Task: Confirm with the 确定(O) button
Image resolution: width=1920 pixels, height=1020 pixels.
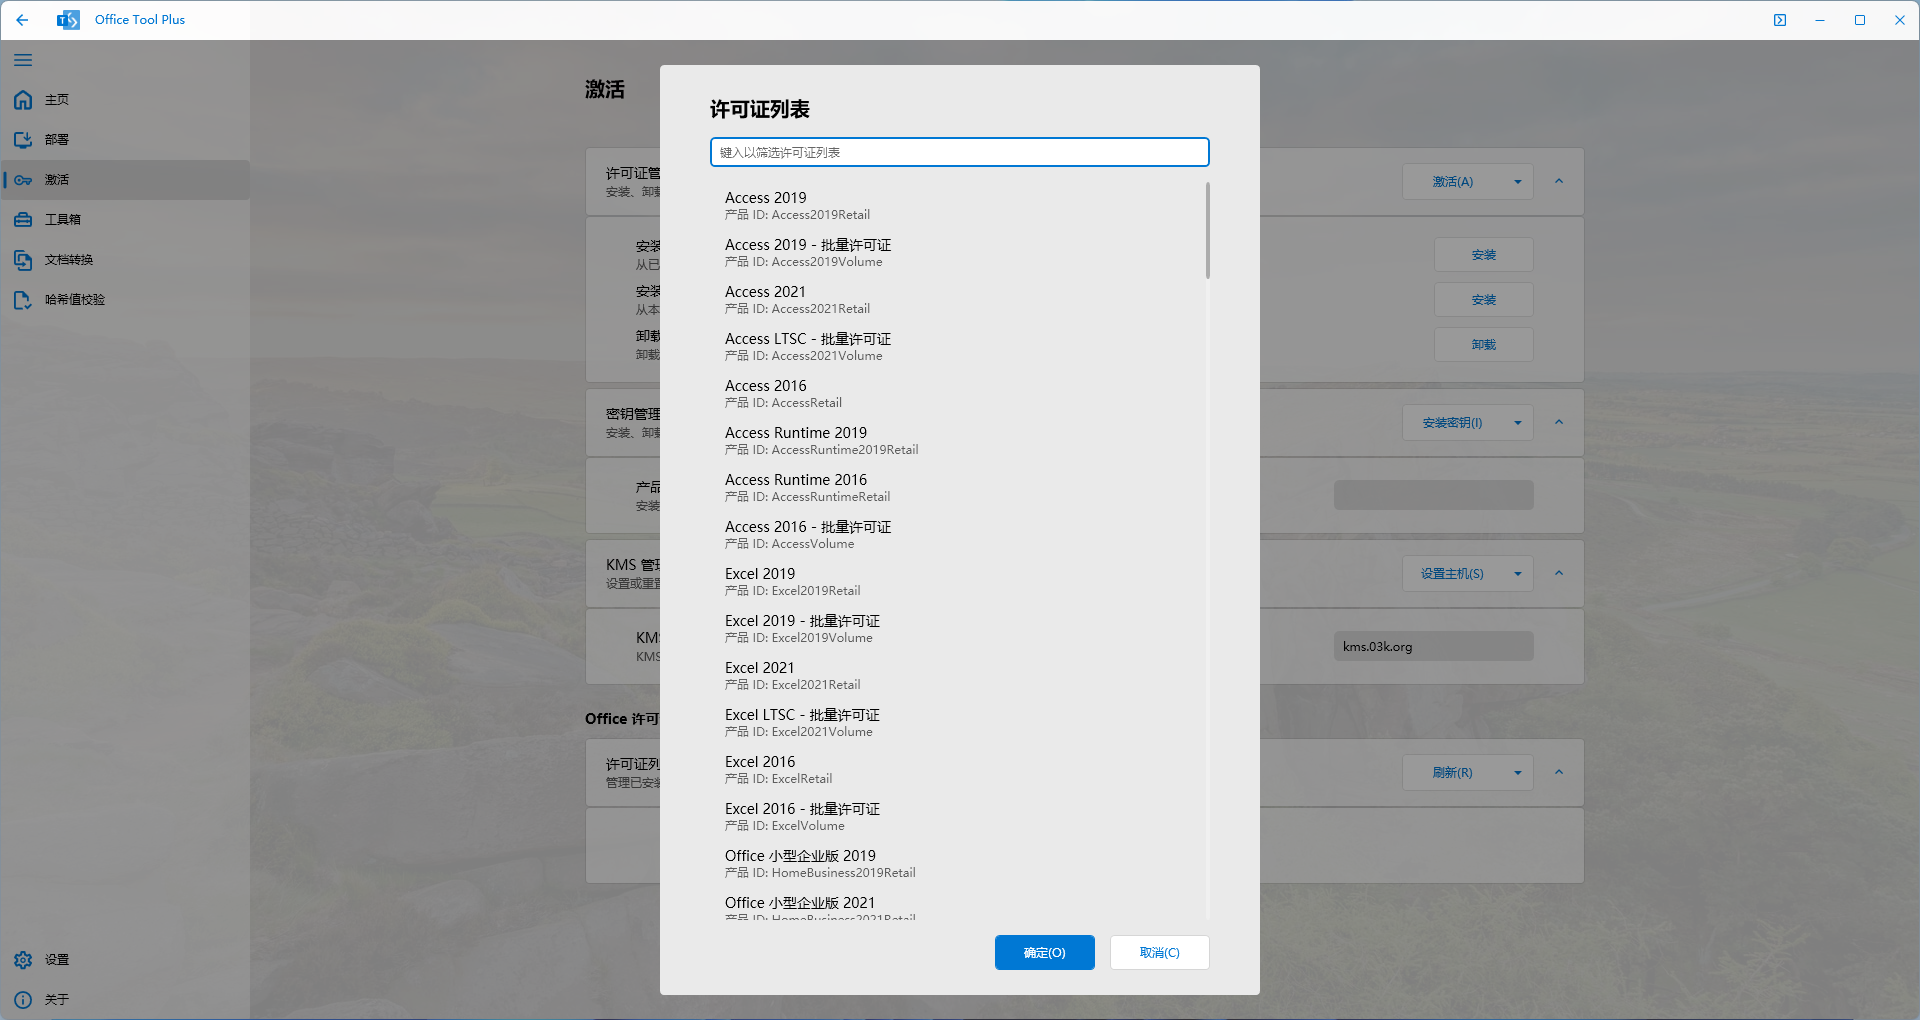Action: pyautogui.click(x=1044, y=953)
